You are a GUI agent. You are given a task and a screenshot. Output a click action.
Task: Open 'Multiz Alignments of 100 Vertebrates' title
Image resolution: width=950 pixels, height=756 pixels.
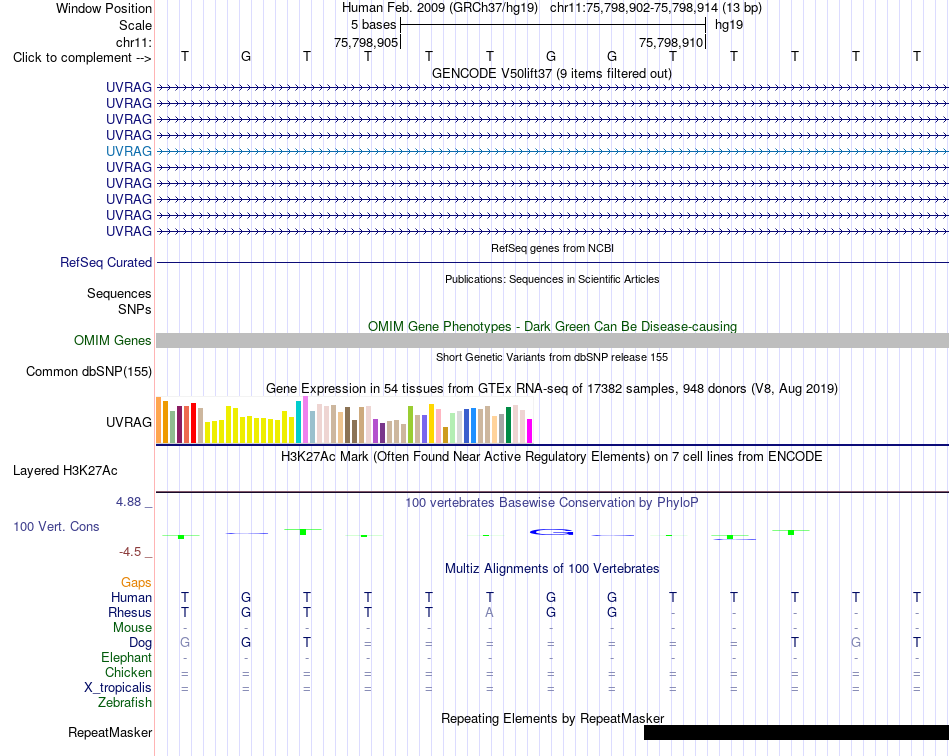pos(552,568)
